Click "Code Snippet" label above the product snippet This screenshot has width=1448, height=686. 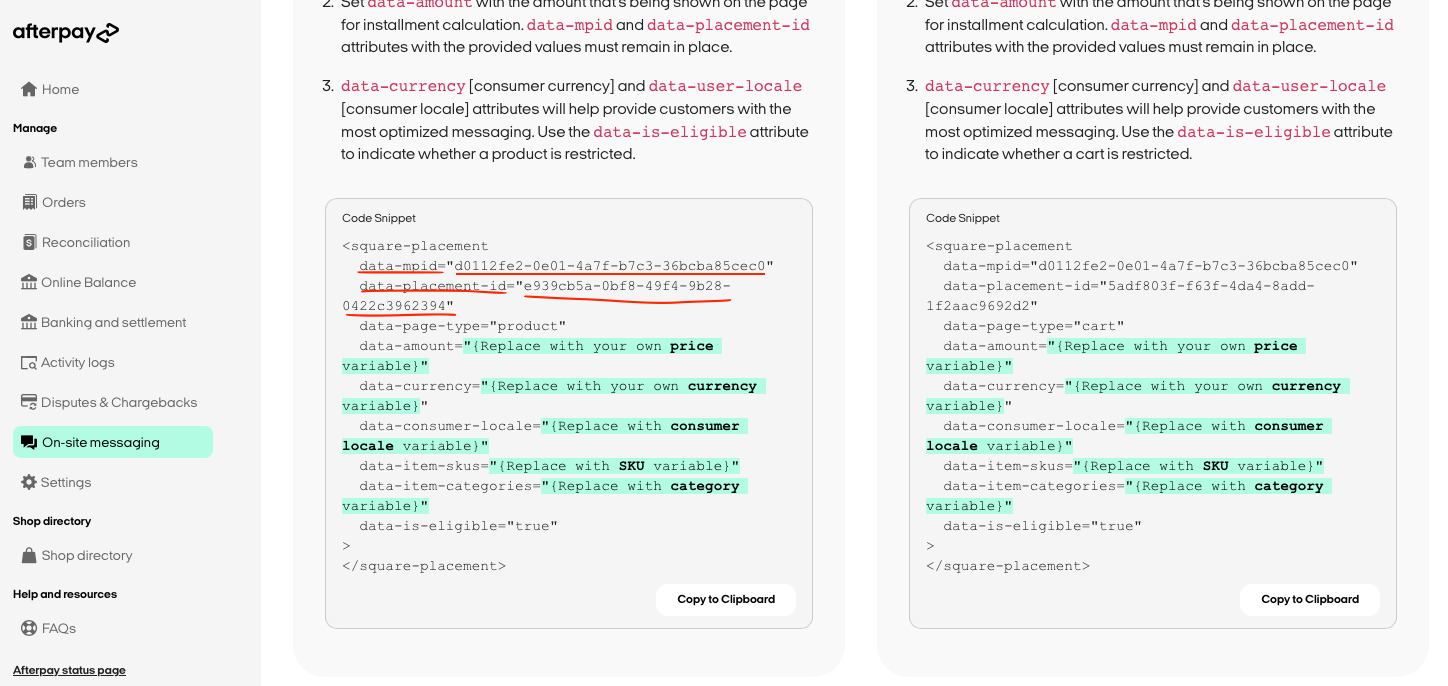[379, 218]
